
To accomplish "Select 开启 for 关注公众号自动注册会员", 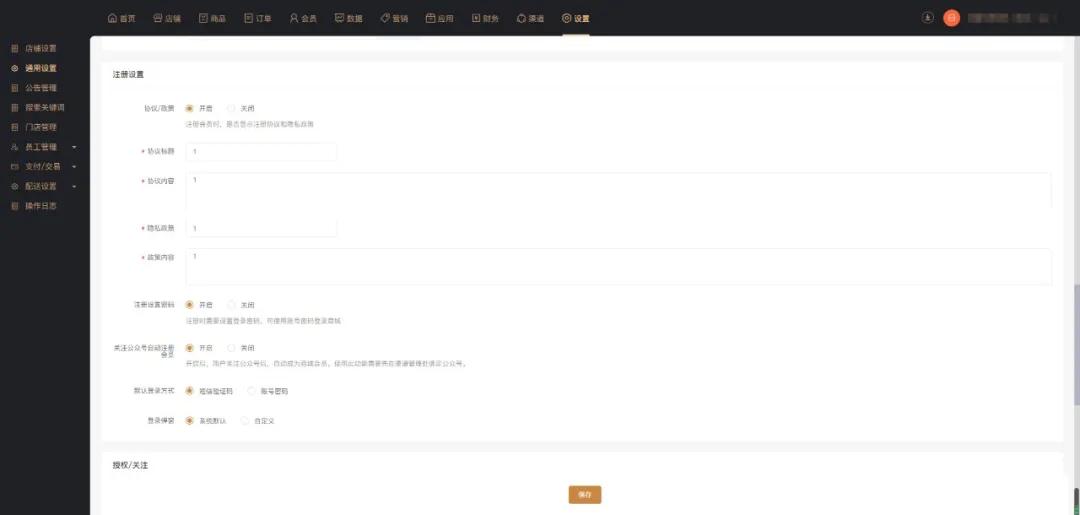I will pos(189,348).
